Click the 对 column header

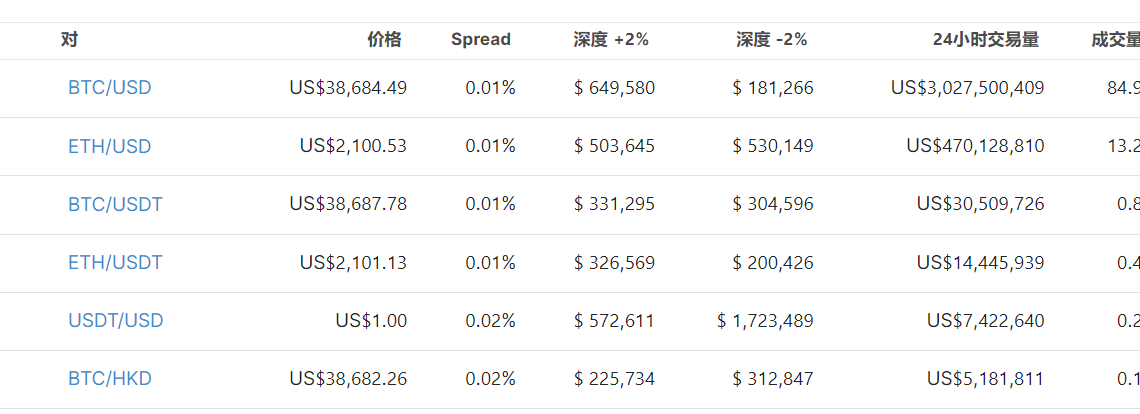tap(69, 40)
